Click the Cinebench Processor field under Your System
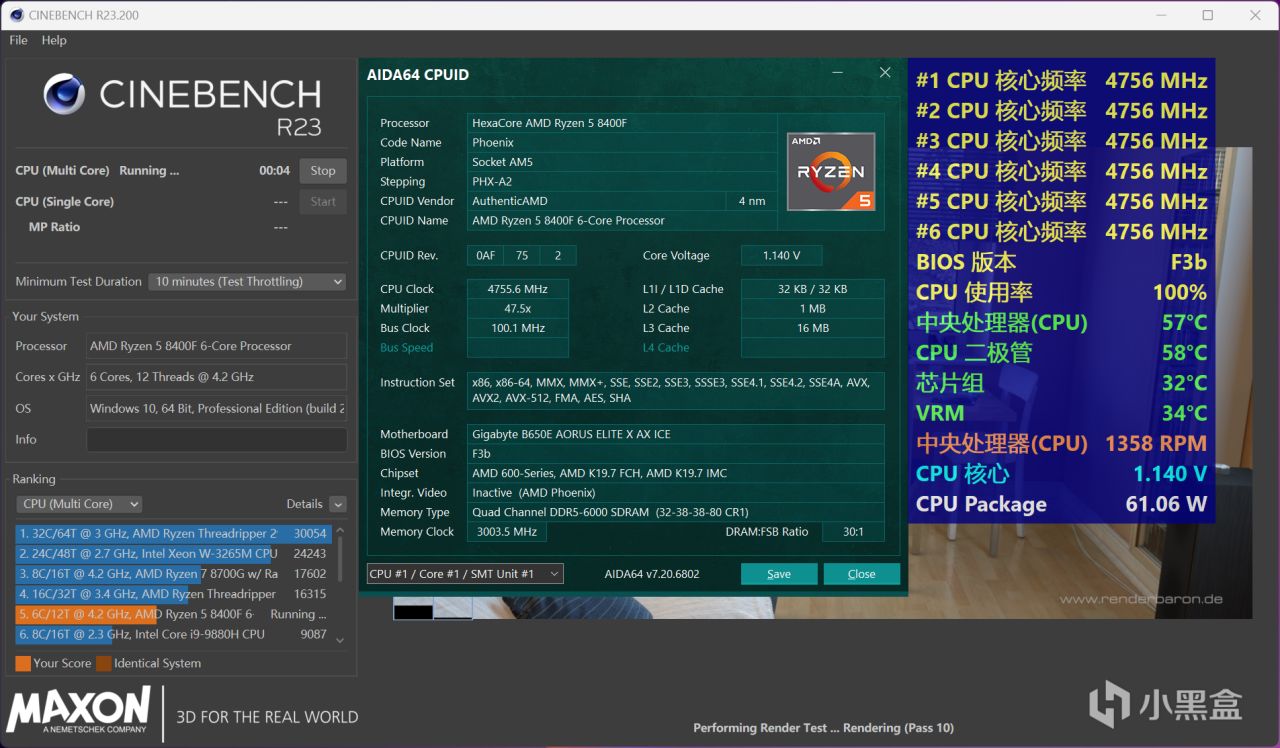1280x748 pixels. (217, 346)
